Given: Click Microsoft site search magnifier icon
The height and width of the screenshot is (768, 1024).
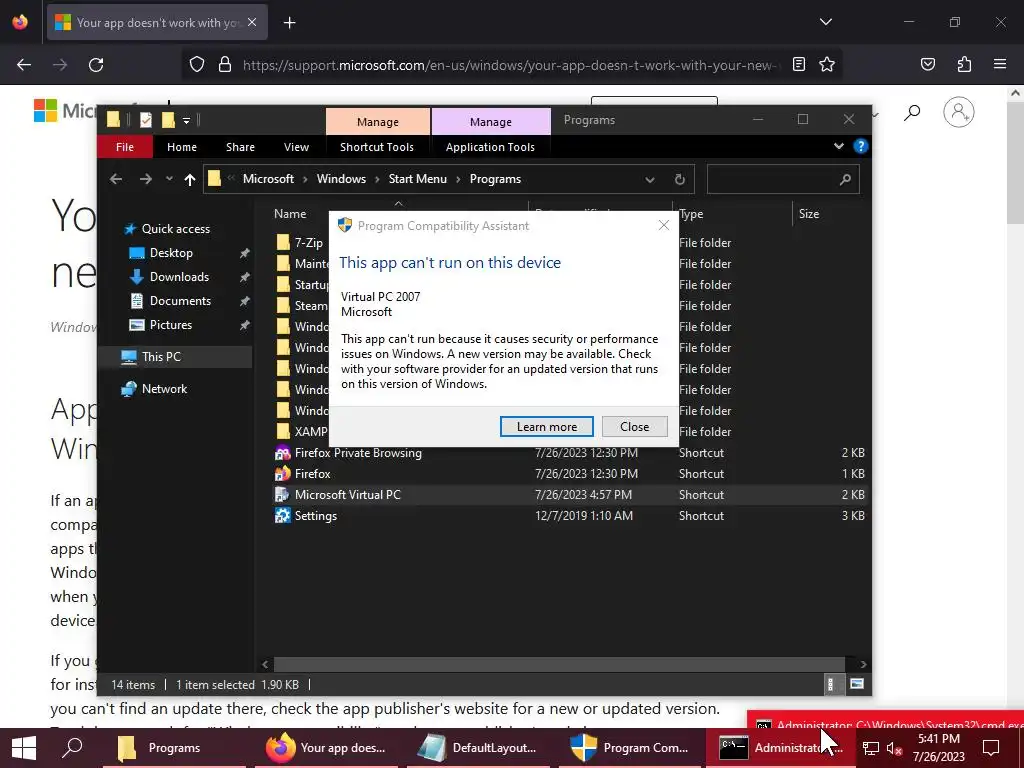Looking at the screenshot, I should (912, 112).
